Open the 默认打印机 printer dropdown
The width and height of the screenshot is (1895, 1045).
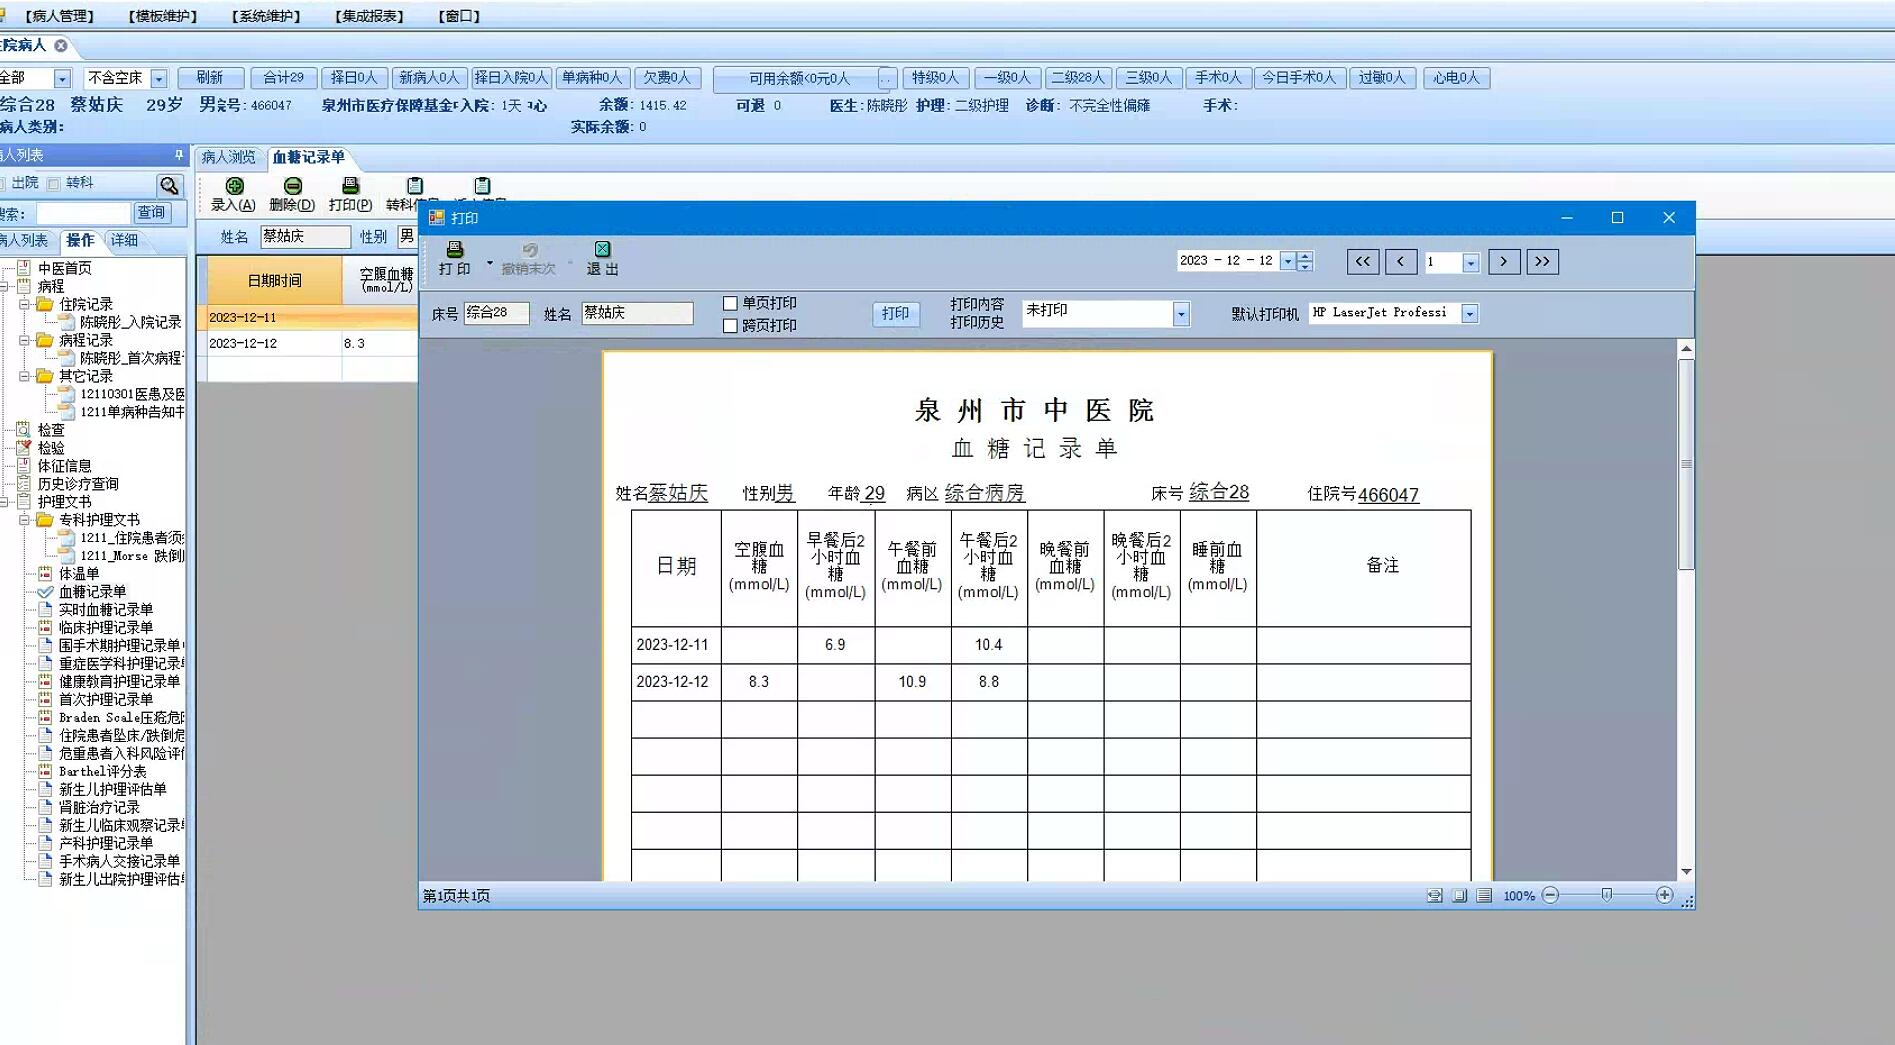click(x=1470, y=314)
